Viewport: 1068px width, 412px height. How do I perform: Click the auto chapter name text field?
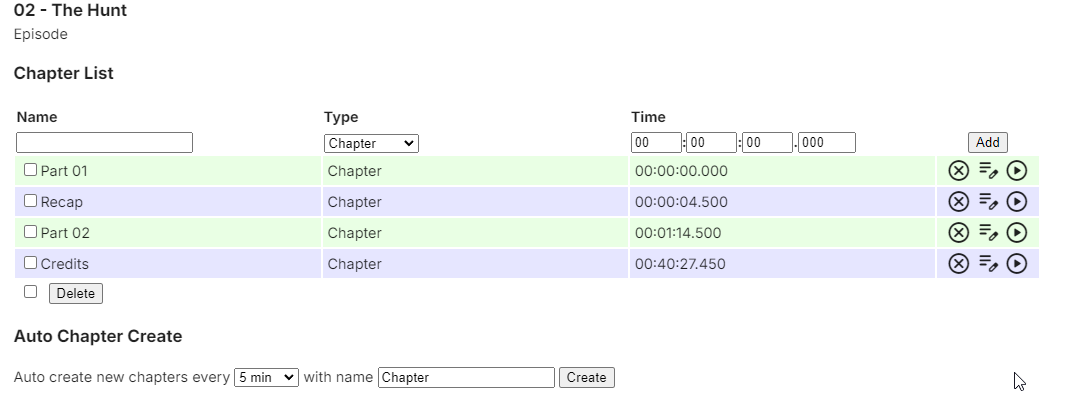[x=466, y=377]
